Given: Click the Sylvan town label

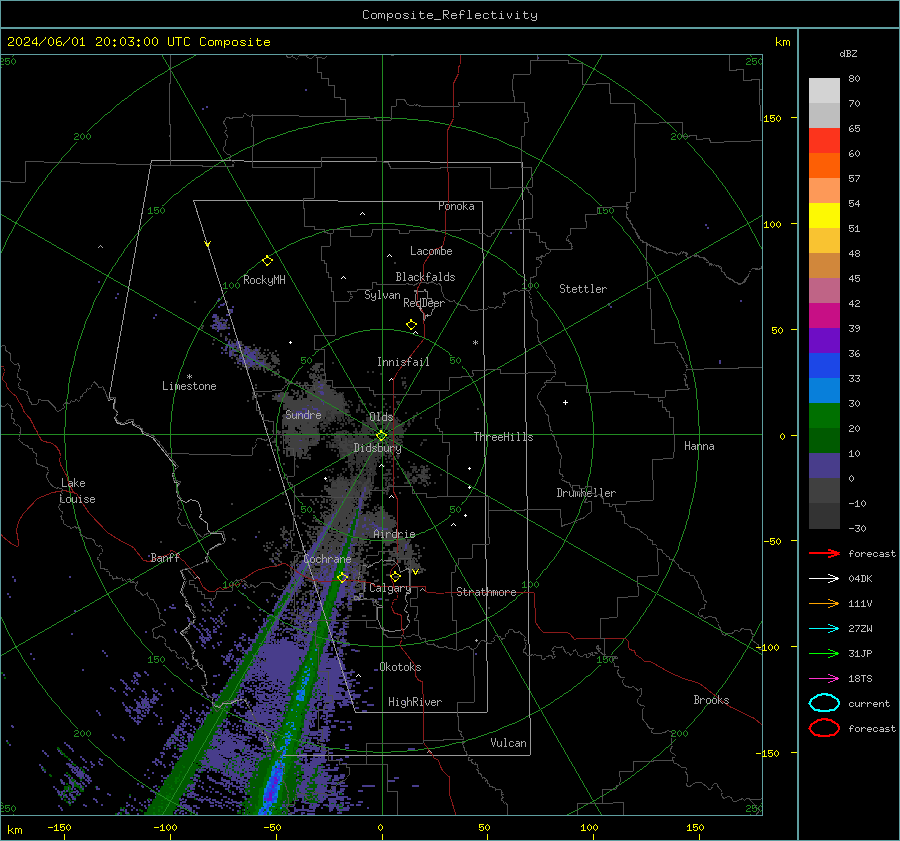Looking at the screenshot, I should coord(382,295).
